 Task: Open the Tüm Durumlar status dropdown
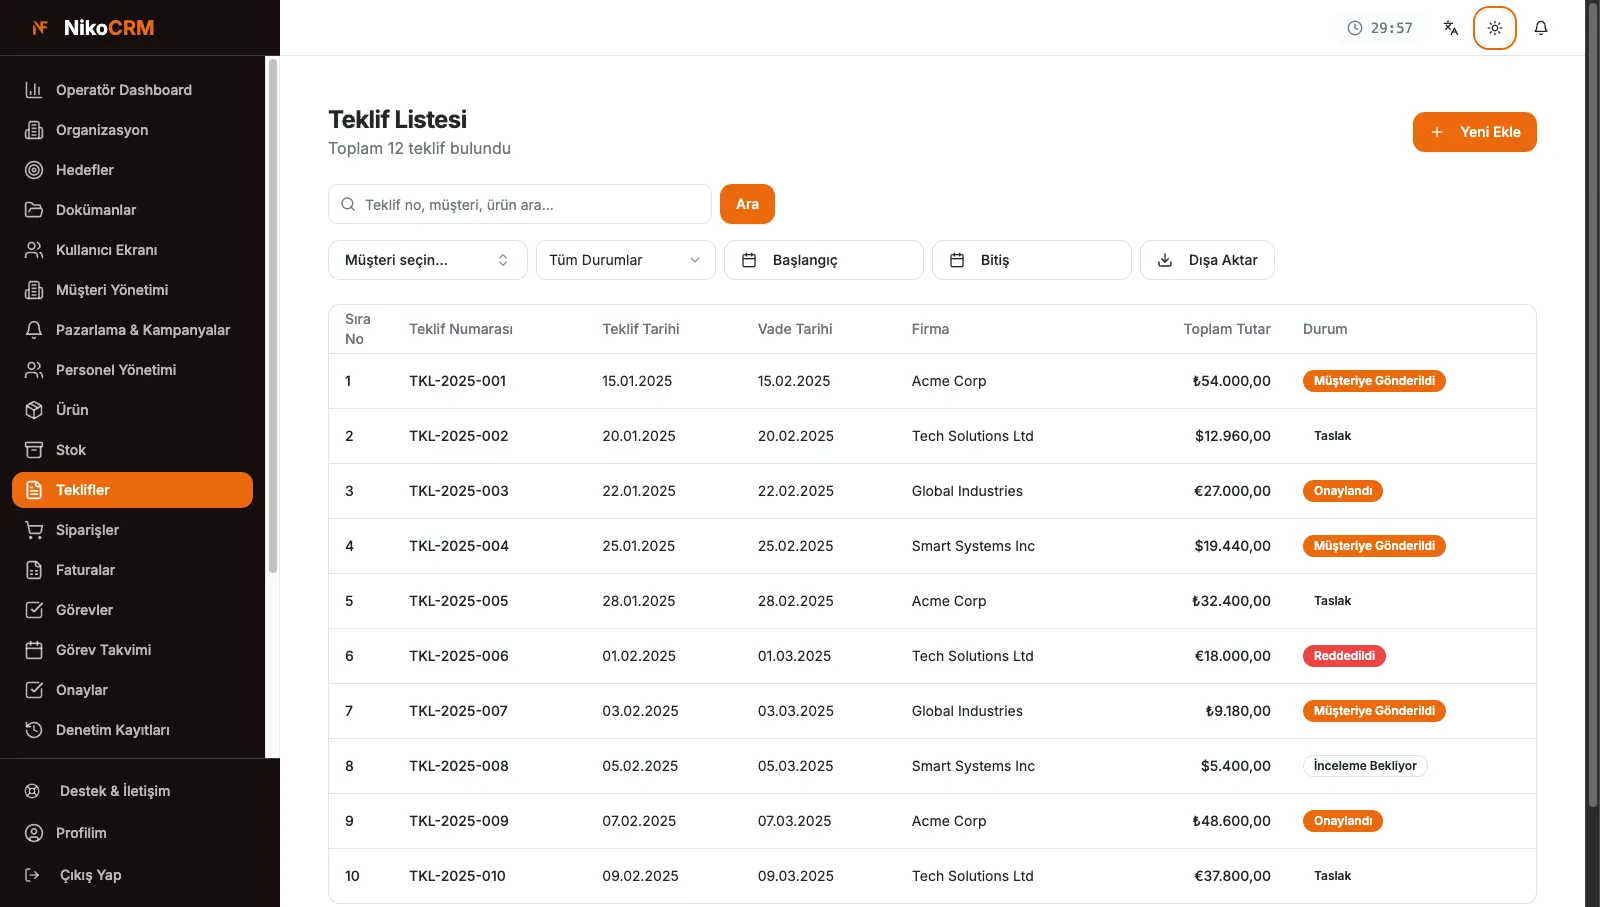[626, 260]
